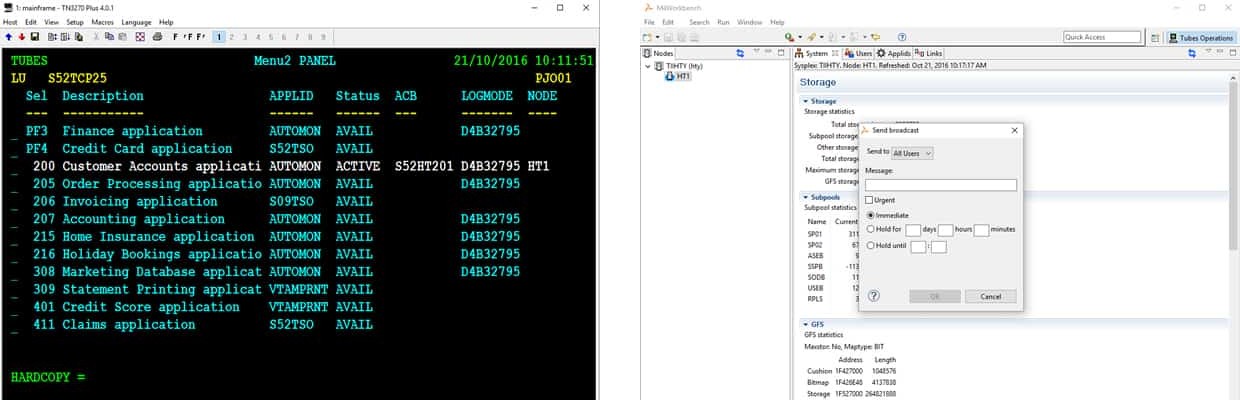This screenshot has height=400, width=1240.
Task: Open the Send to All Users dropdown
Action: (x=912, y=153)
